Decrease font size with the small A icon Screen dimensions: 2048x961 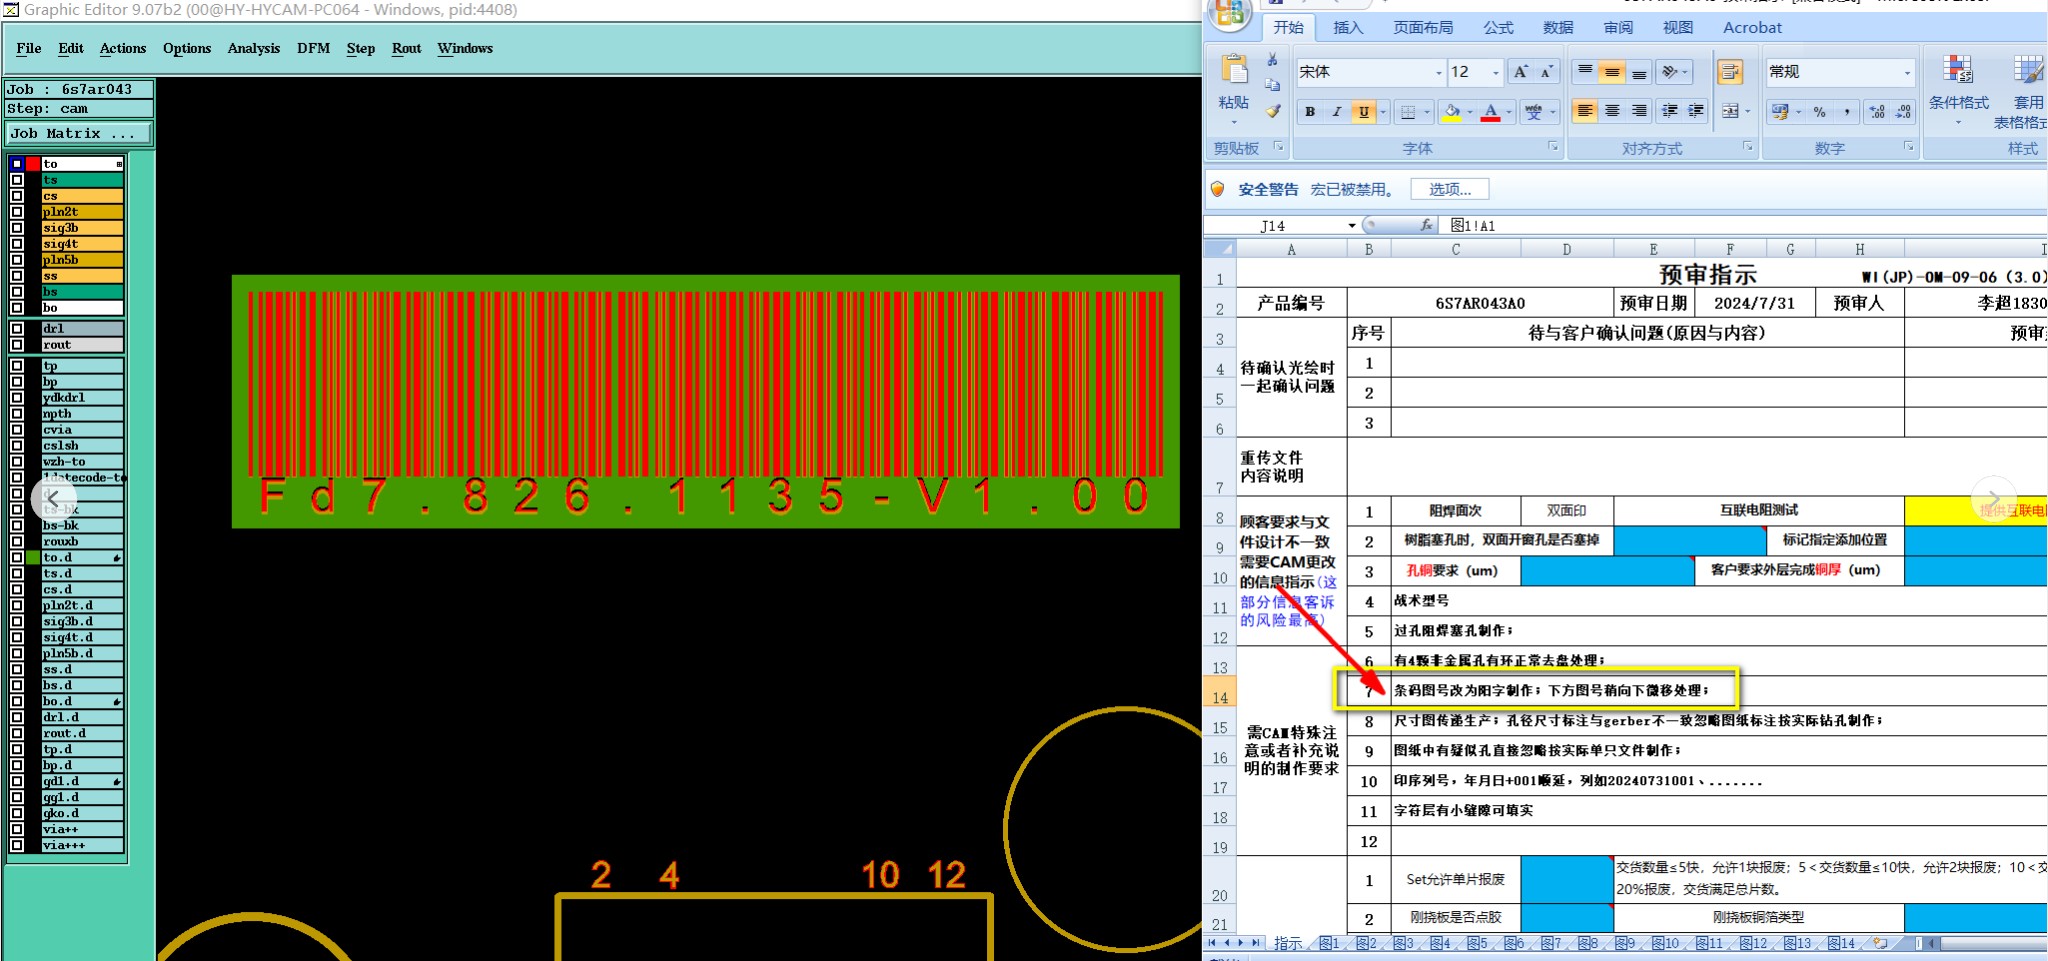(x=1546, y=72)
